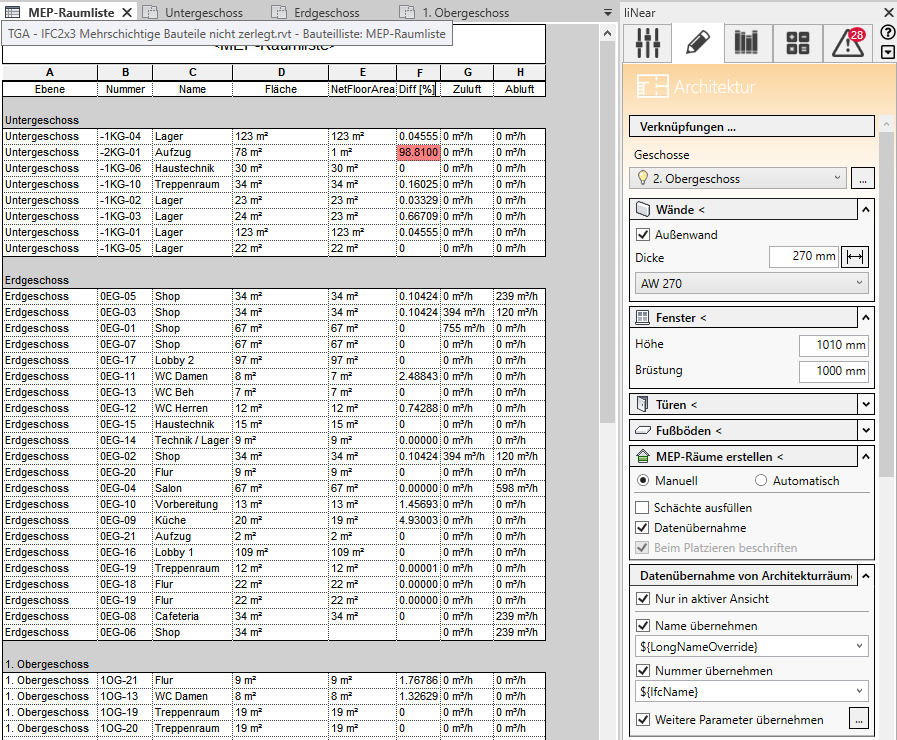Select the Automatisch radio button
This screenshot has width=897, height=740.
[761, 481]
